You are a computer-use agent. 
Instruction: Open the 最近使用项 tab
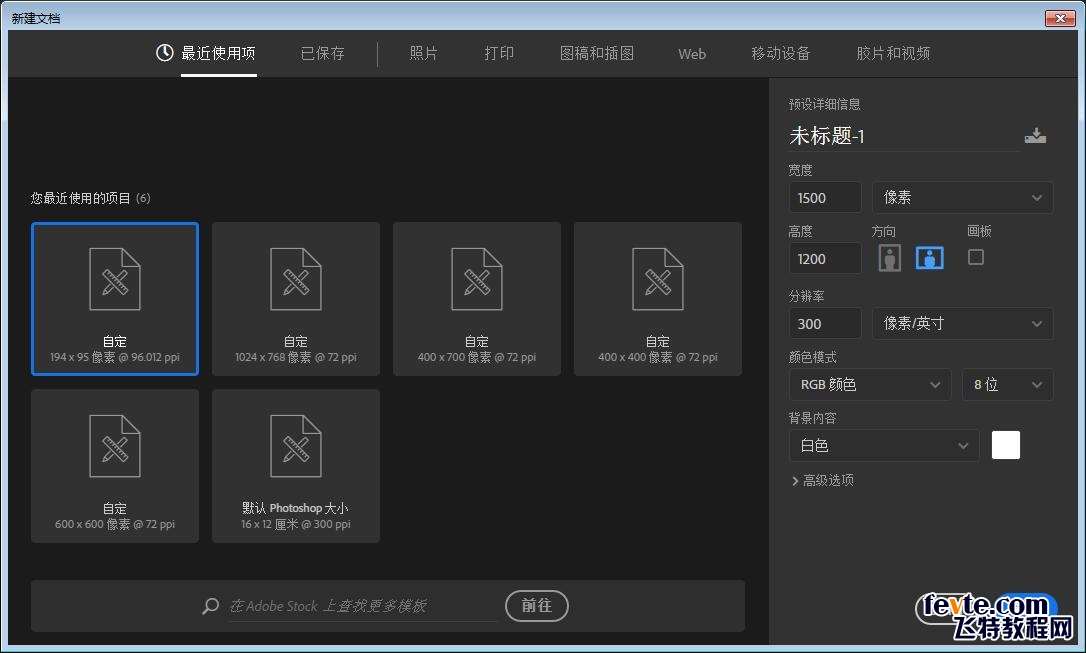click(x=218, y=53)
